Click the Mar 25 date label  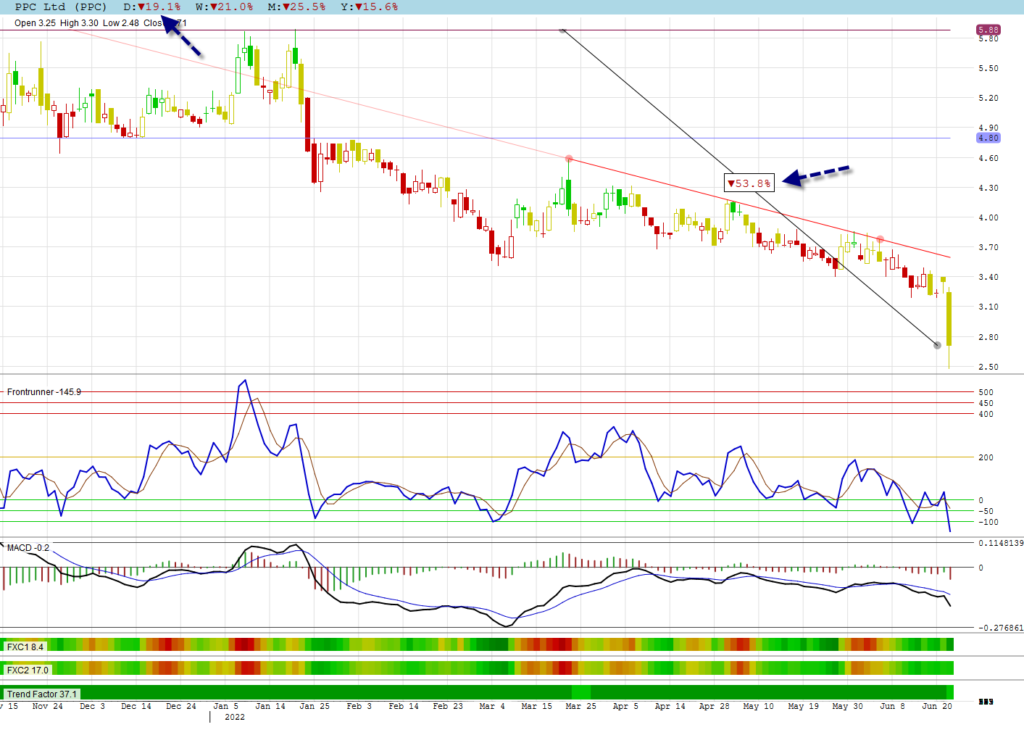581,706
